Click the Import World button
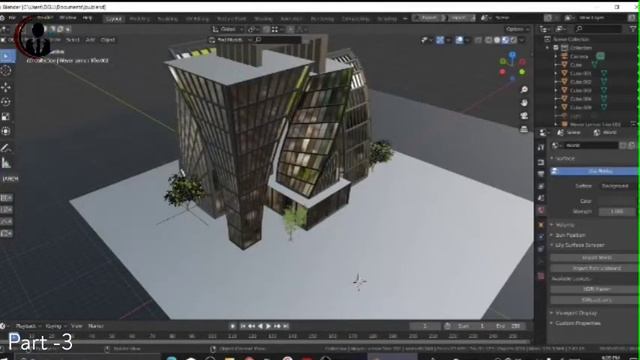 click(x=594, y=258)
